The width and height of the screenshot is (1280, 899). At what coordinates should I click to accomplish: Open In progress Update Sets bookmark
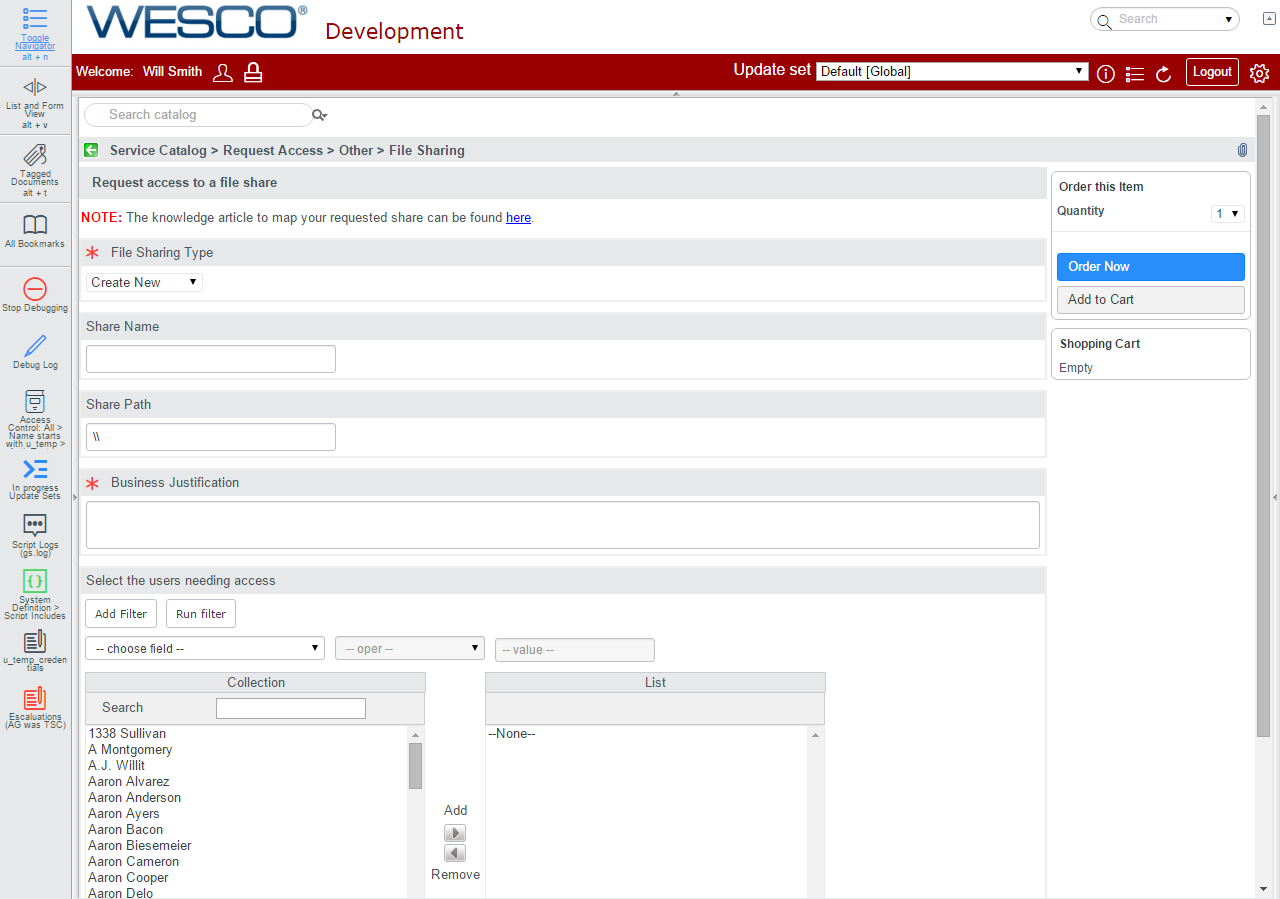[x=35, y=469]
